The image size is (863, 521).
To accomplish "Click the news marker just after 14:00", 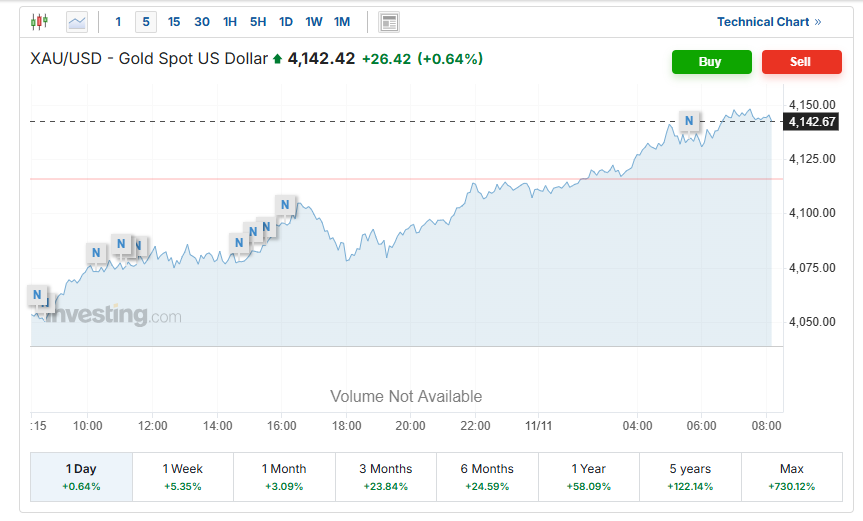I will click(239, 242).
